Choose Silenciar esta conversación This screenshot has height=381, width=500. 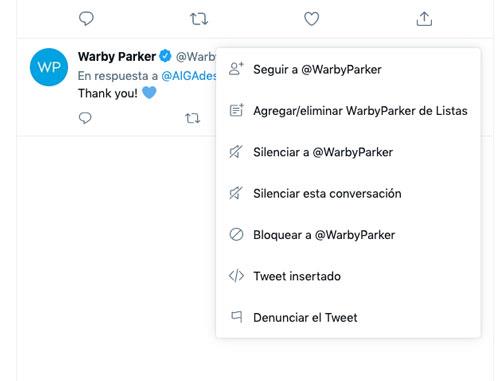pyautogui.click(x=348, y=193)
